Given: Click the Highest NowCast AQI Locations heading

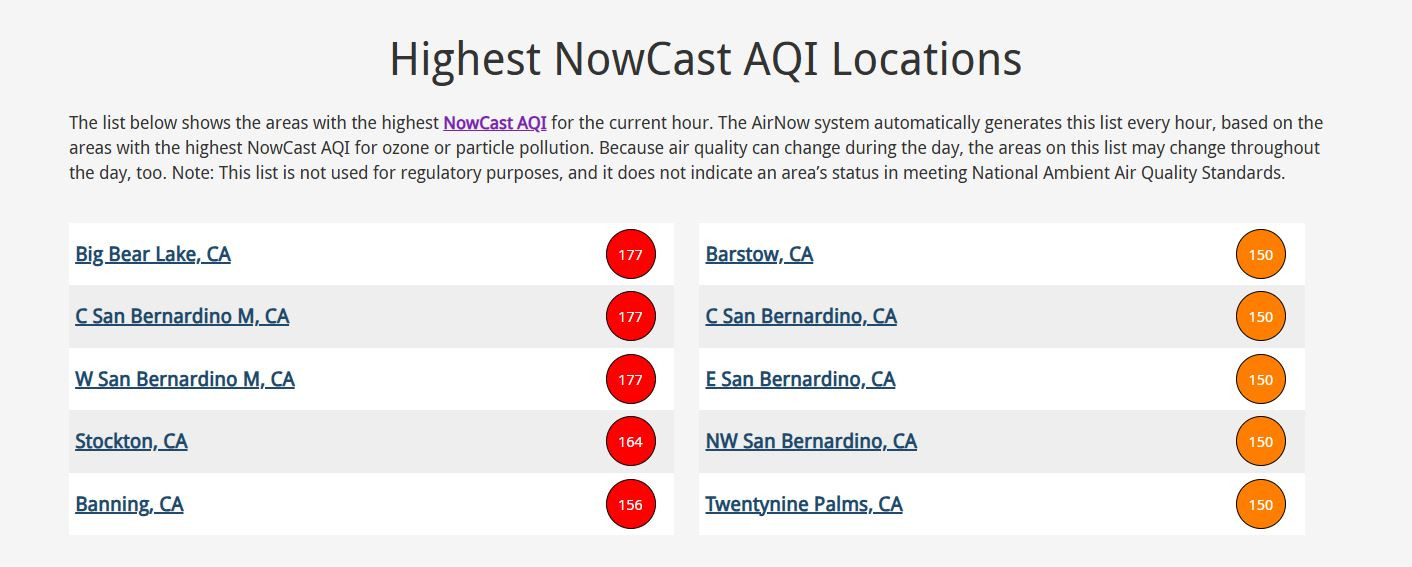Looking at the screenshot, I should (706, 58).
